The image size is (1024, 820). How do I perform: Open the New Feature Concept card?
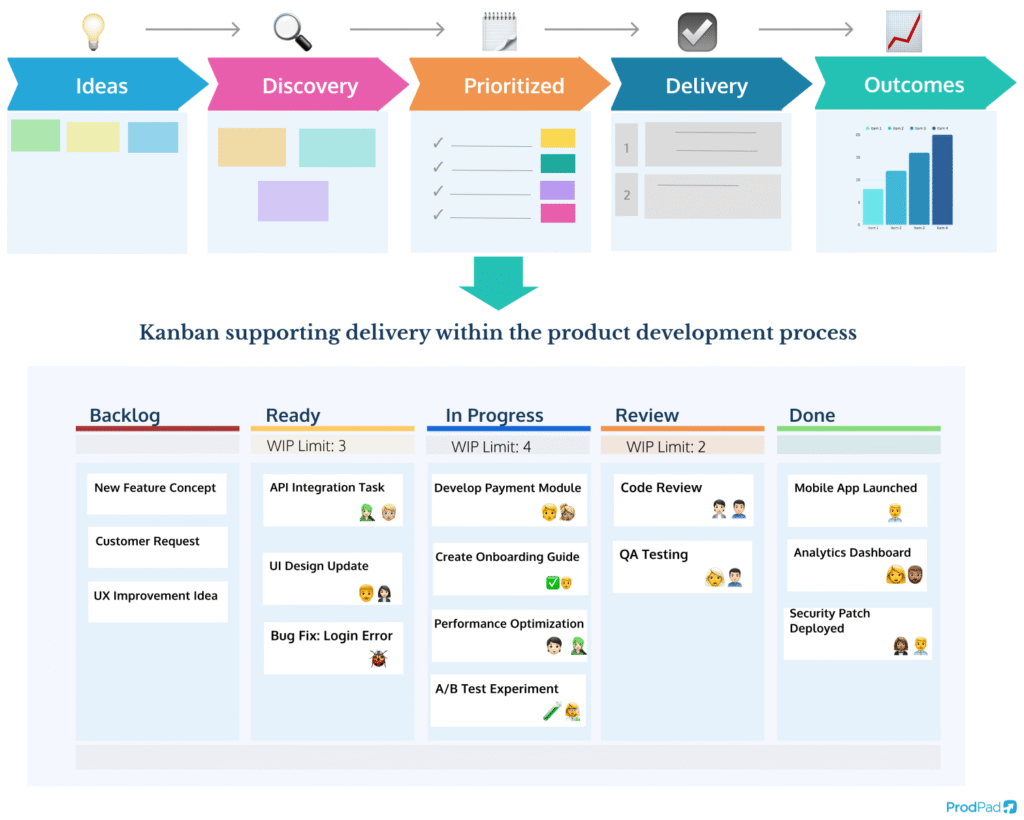point(157,494)
